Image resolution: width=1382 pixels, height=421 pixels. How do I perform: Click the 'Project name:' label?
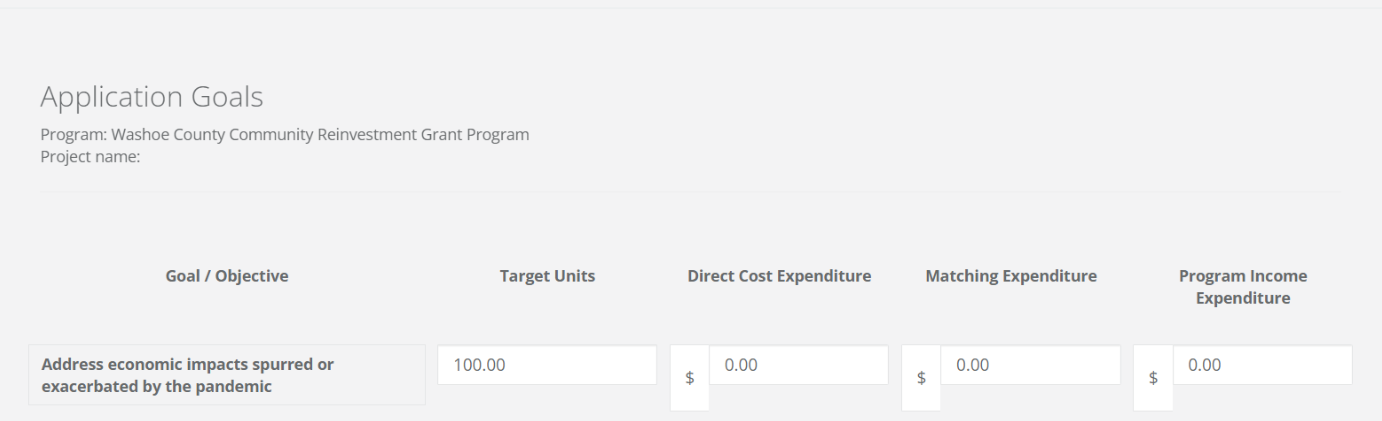(x=89, y=155)
